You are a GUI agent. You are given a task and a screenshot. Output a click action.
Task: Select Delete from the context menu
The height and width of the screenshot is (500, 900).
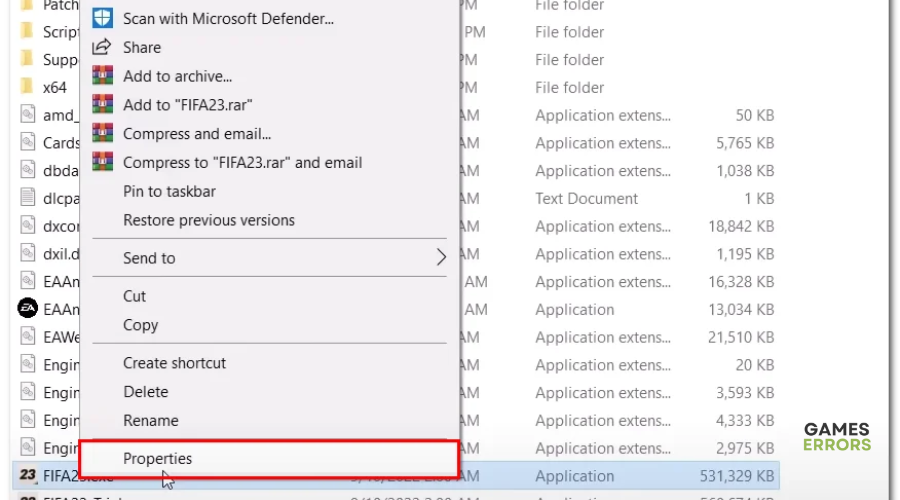(146, 392)
